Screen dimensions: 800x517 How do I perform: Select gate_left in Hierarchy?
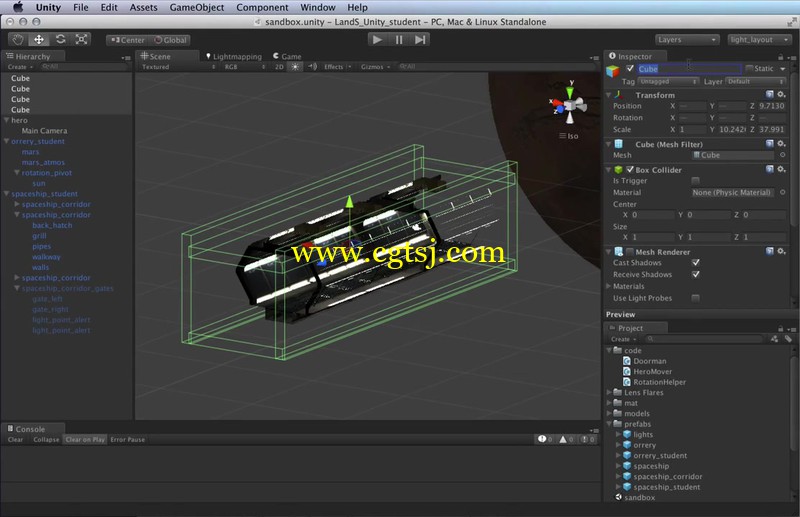[47, 299]
